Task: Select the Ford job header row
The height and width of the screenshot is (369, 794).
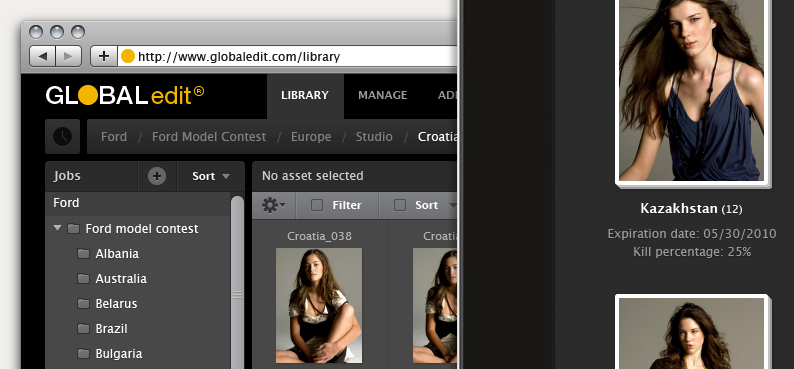Action: (x=138, y=203)
